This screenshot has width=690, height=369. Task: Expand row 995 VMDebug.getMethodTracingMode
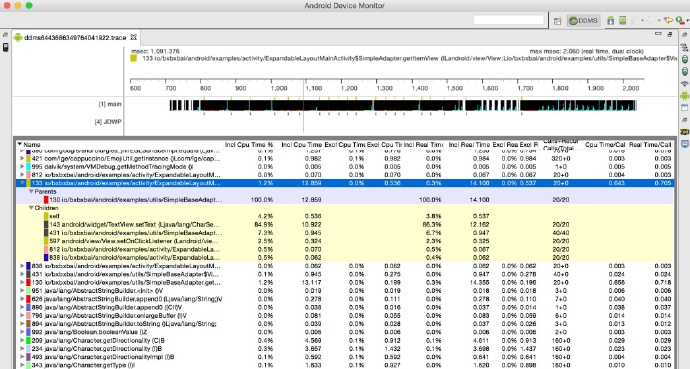coord(22,167)
